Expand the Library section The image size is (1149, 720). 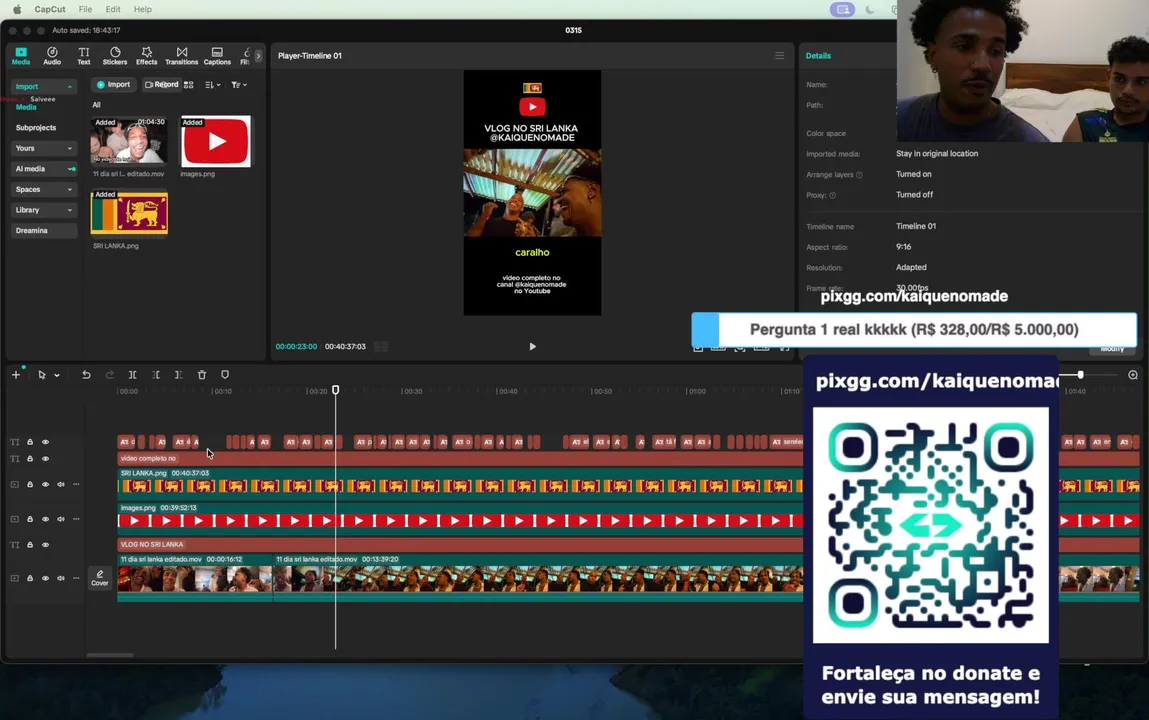tap(43, 209)
